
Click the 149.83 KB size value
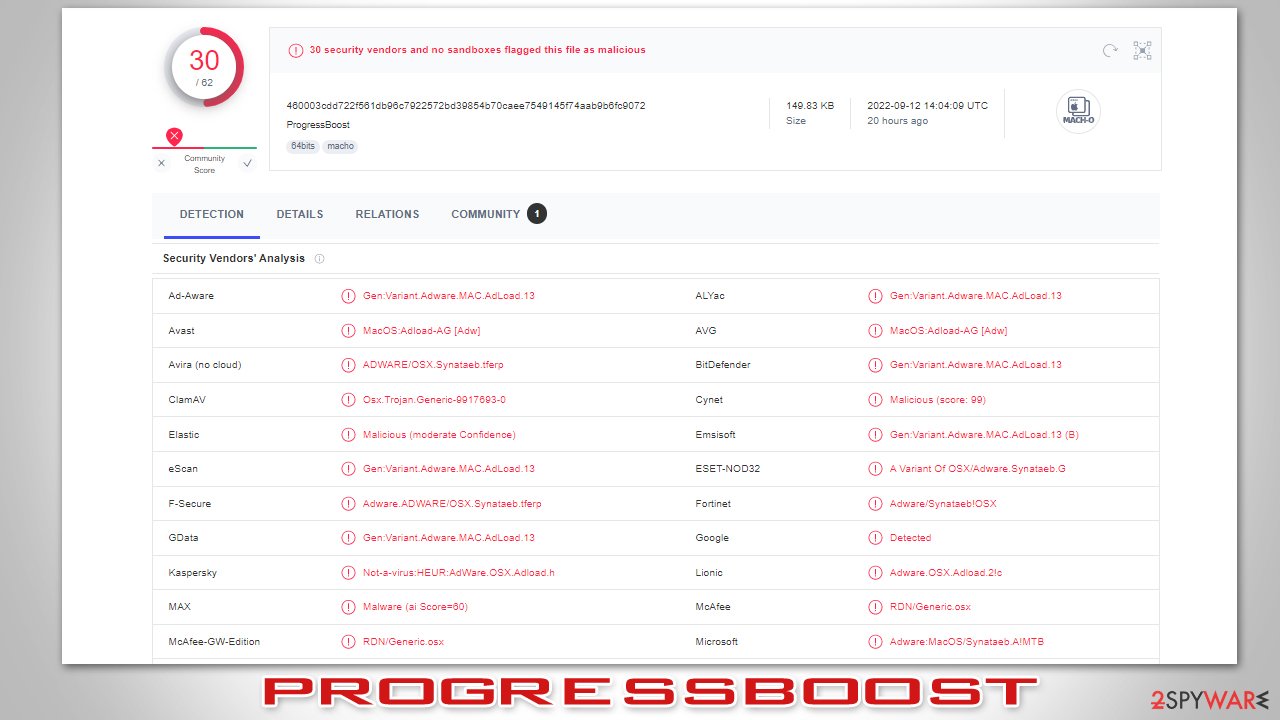(x=810, y=105)
